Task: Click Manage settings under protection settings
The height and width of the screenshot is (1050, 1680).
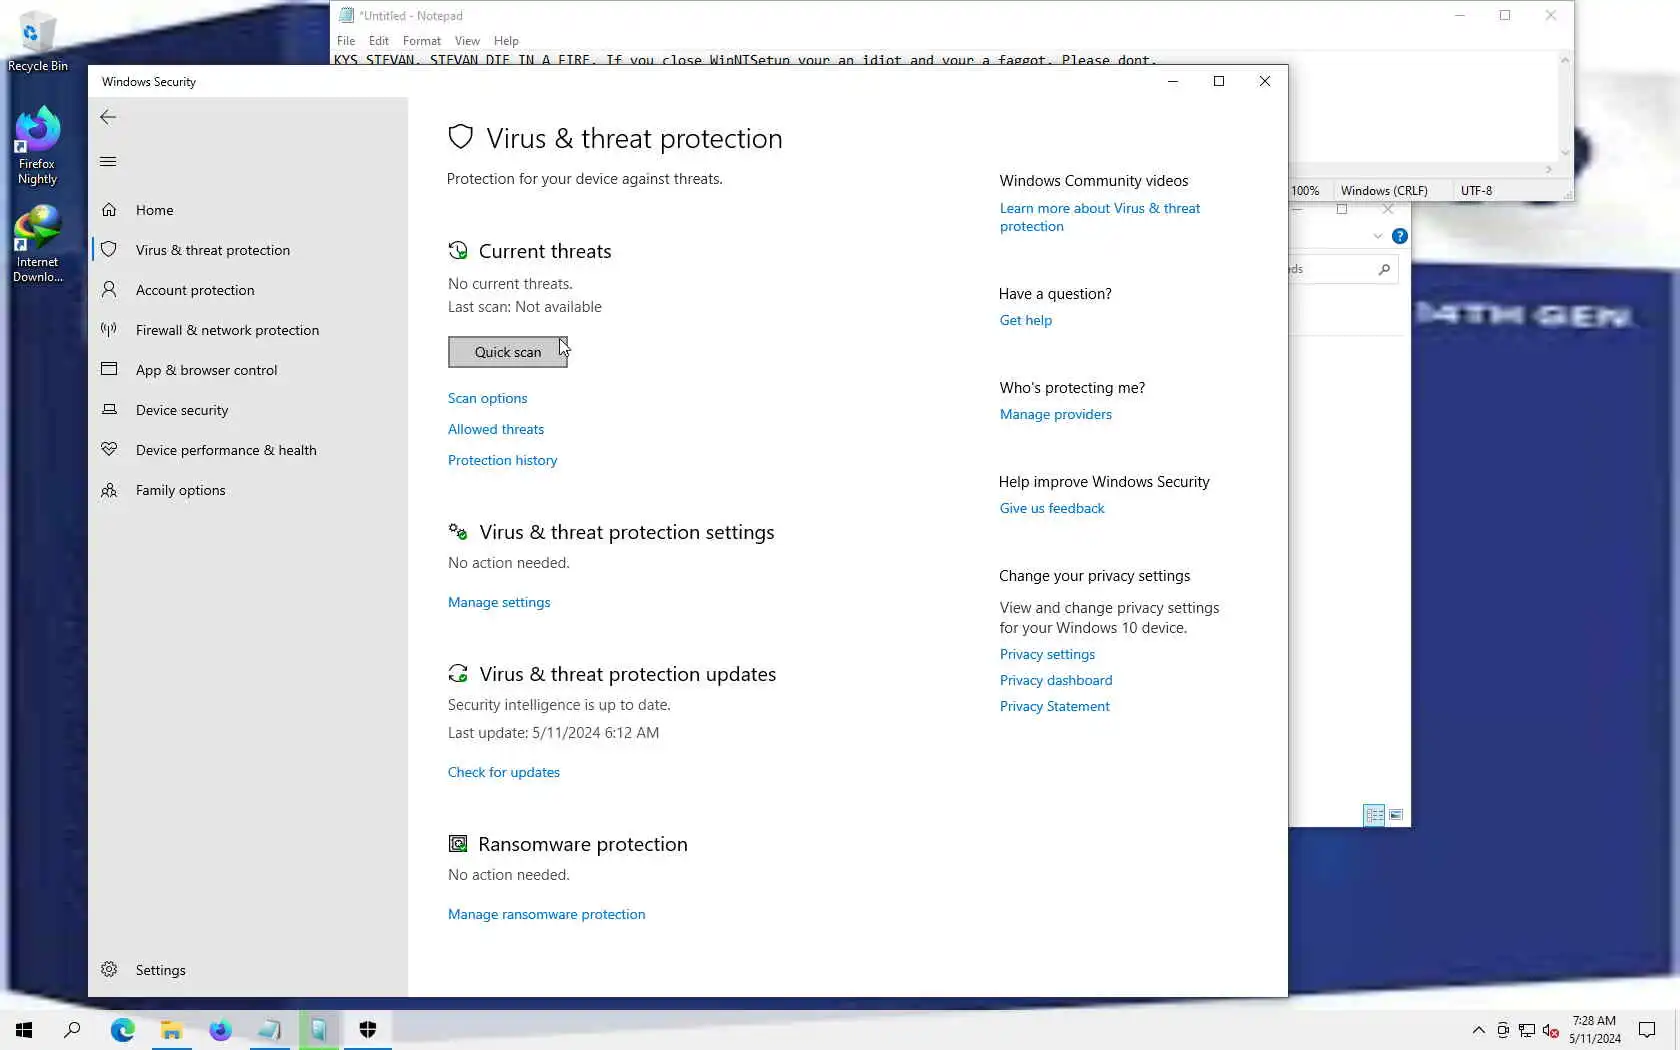Action: tap(499, 602)
